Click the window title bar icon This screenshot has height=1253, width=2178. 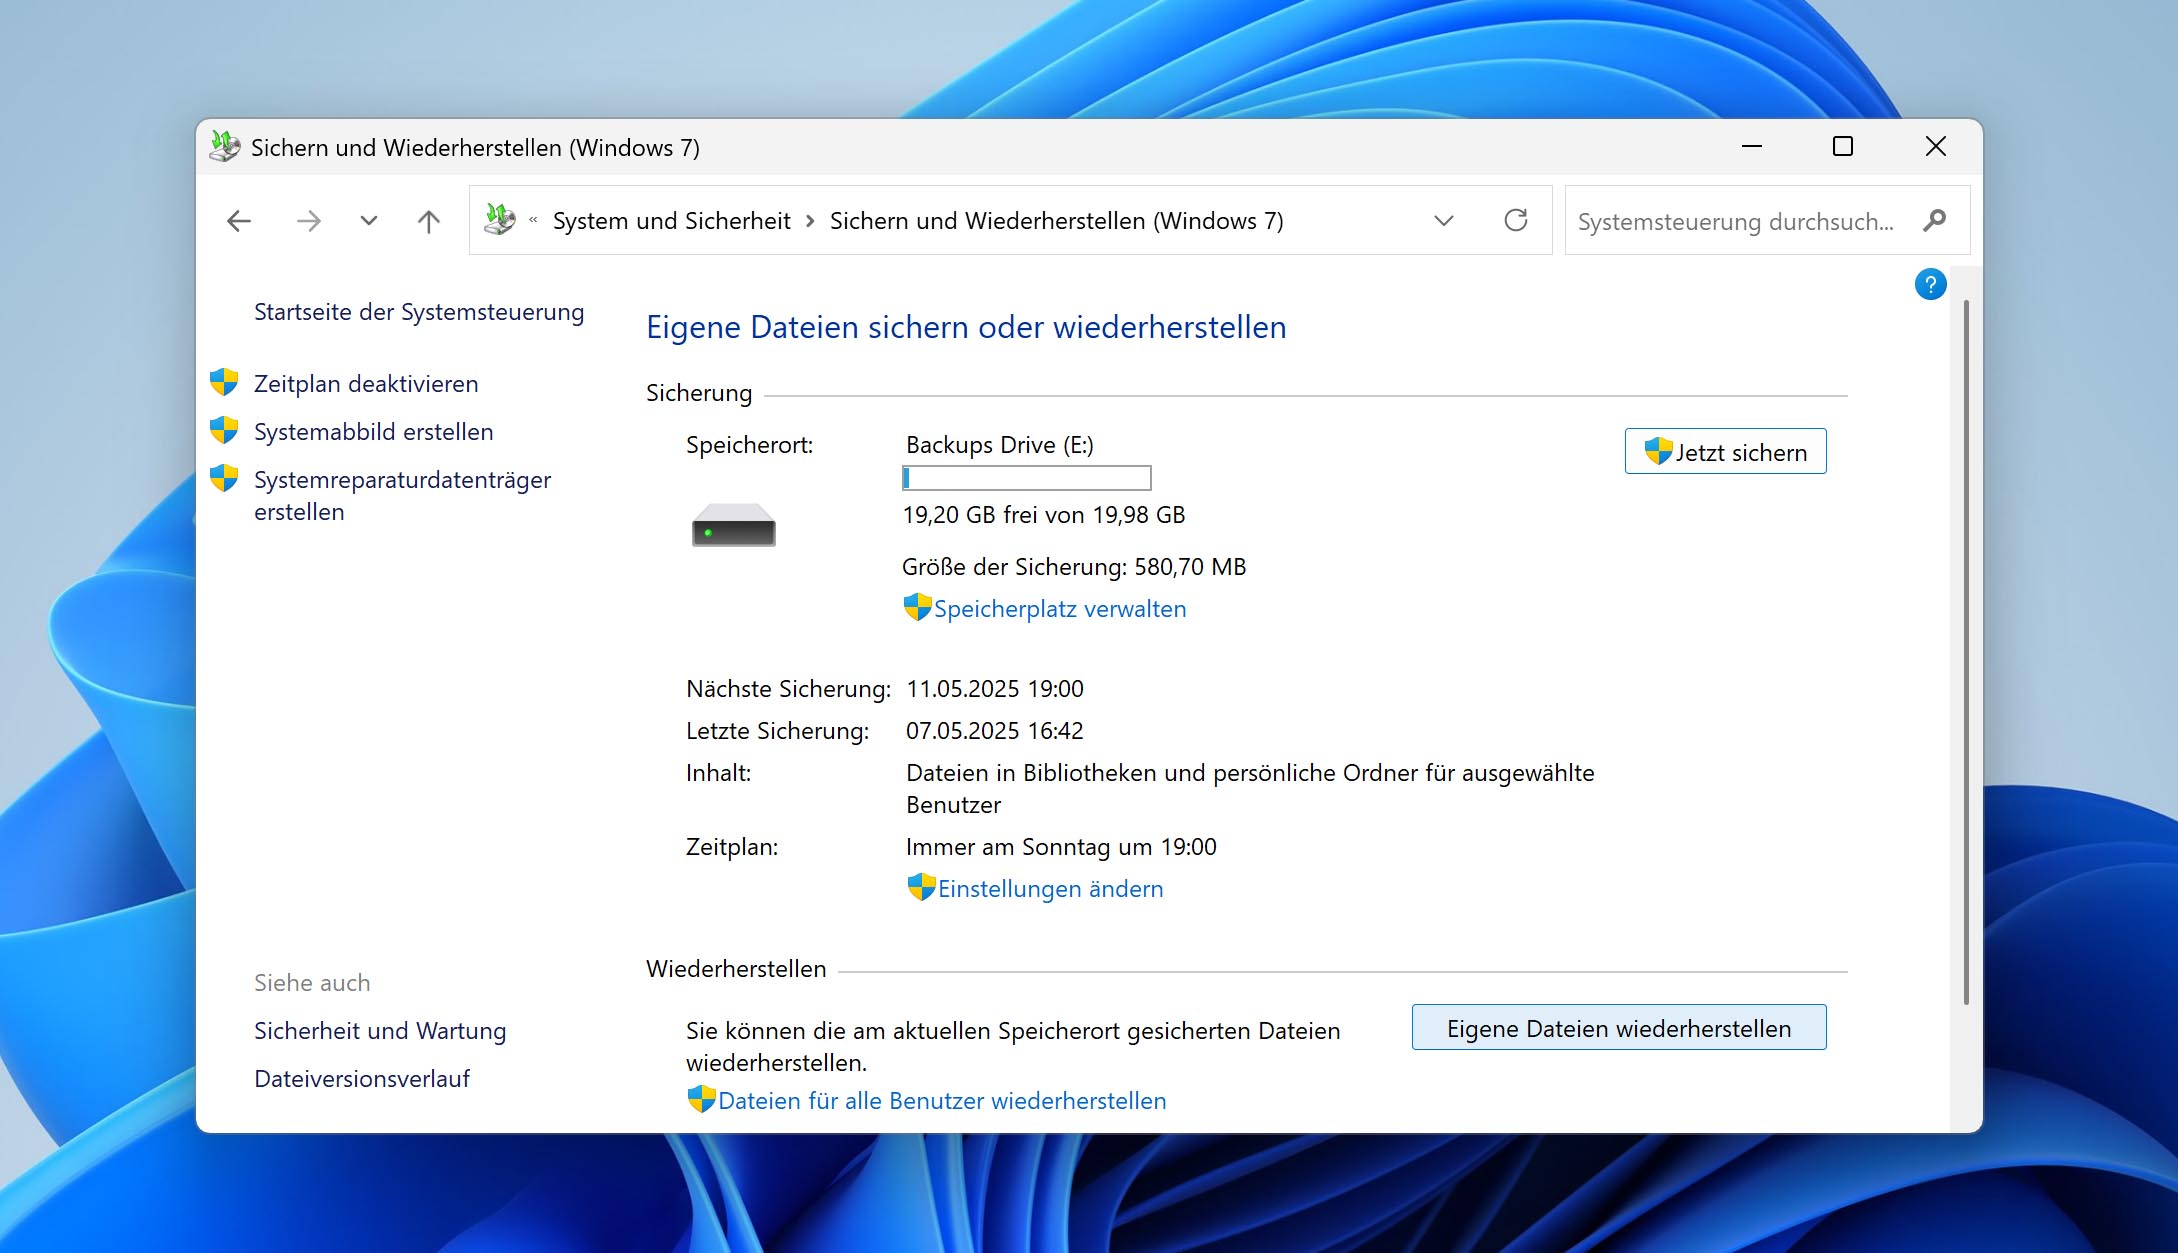click(x=225, y=147)
